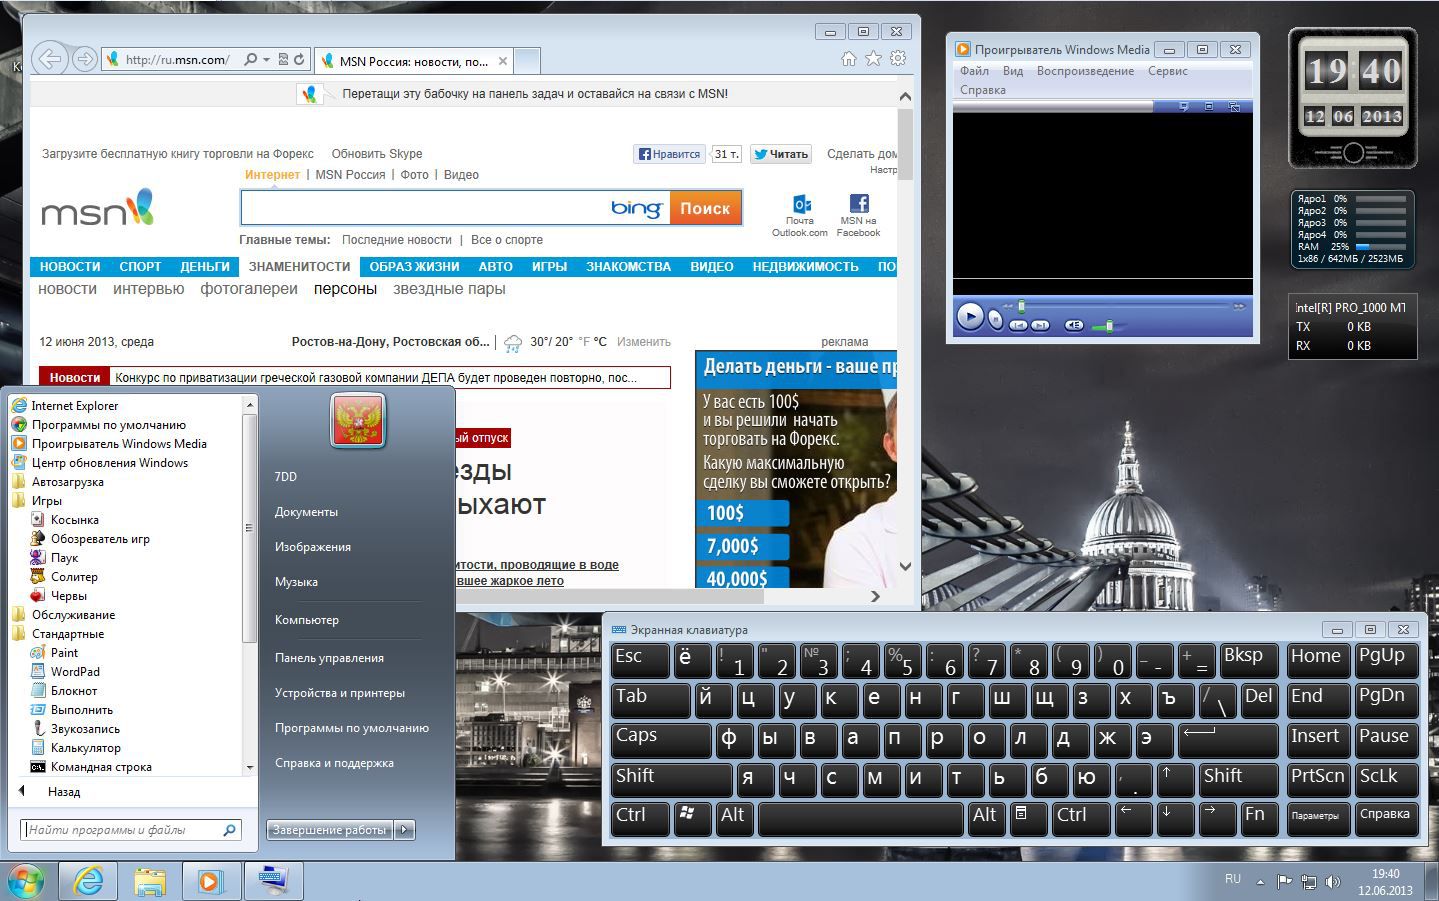1439x901 pixels.
Task: Open the Сервис menu in Media player
Action: 1167,71
